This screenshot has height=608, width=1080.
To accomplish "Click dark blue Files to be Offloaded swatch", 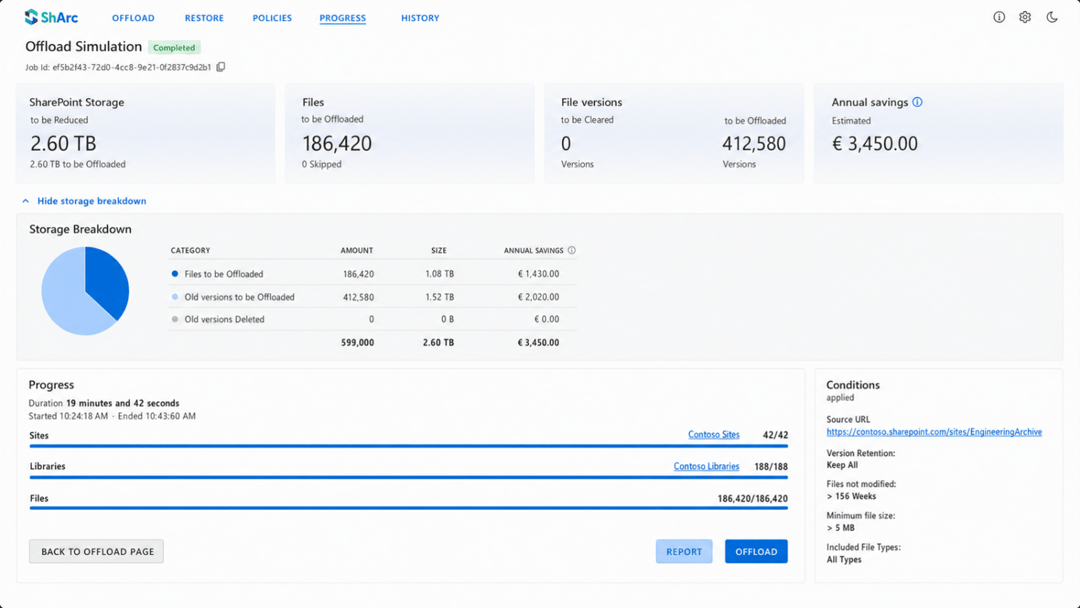I will pos(174,273).
